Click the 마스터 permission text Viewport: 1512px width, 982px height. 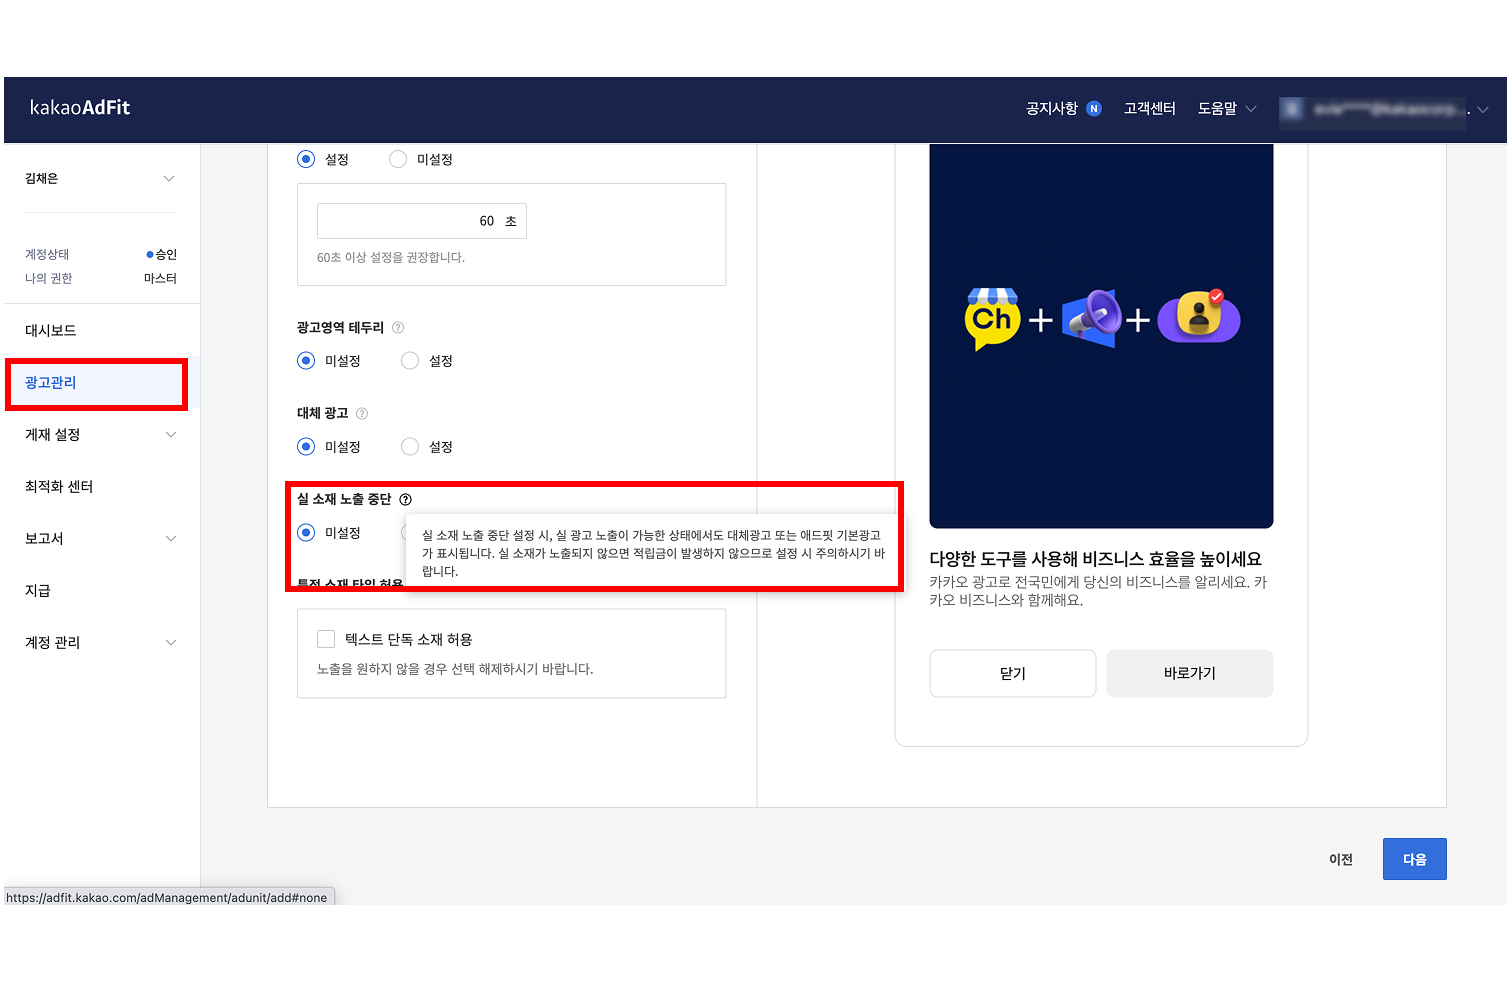[x=160, y=279]
